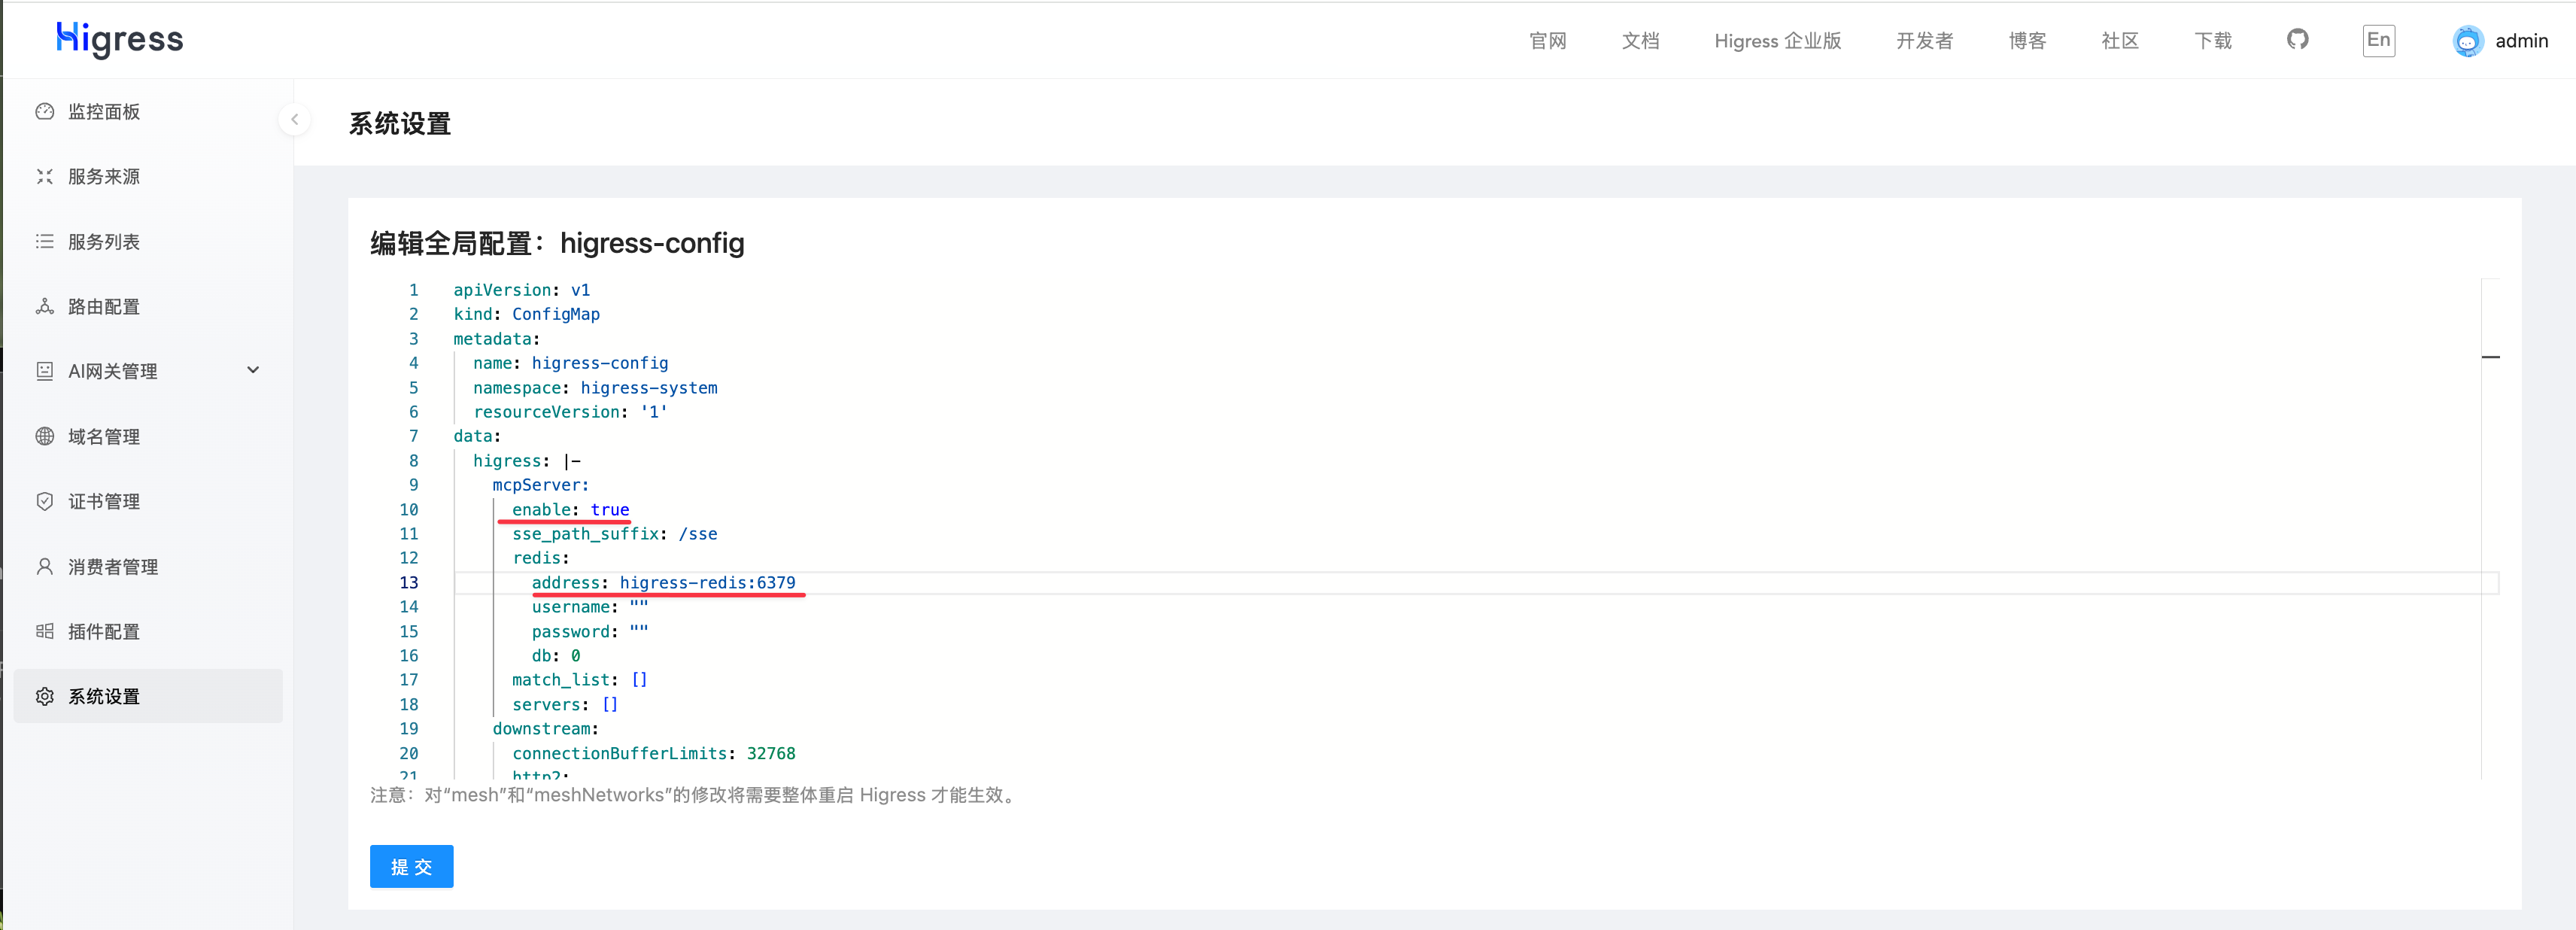Select 系统设置 menu item

click(x=104, y=697)
